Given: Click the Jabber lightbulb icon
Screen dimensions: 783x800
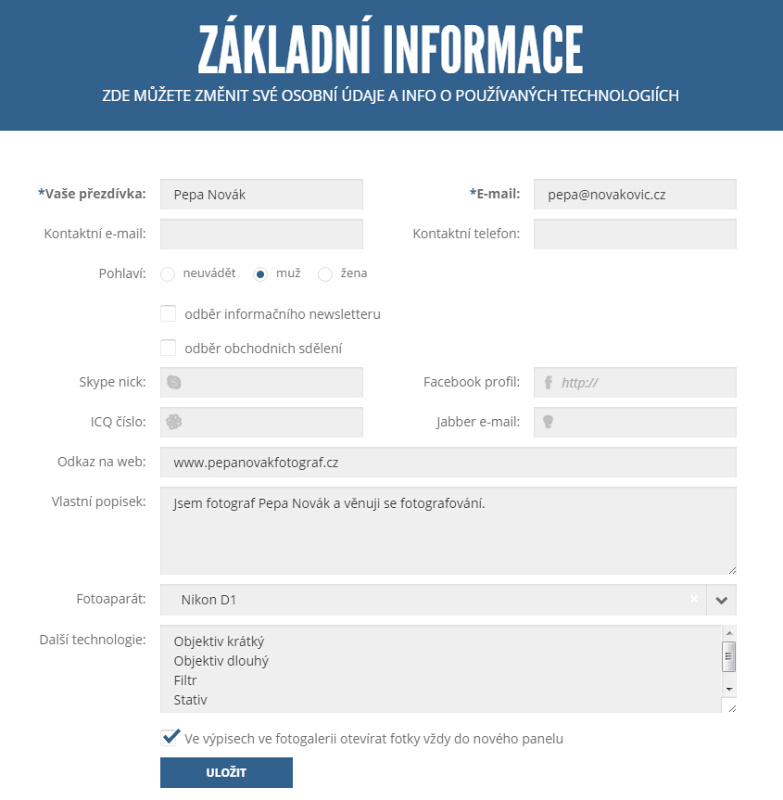Looking at the screenshot, I should (548, 422).
